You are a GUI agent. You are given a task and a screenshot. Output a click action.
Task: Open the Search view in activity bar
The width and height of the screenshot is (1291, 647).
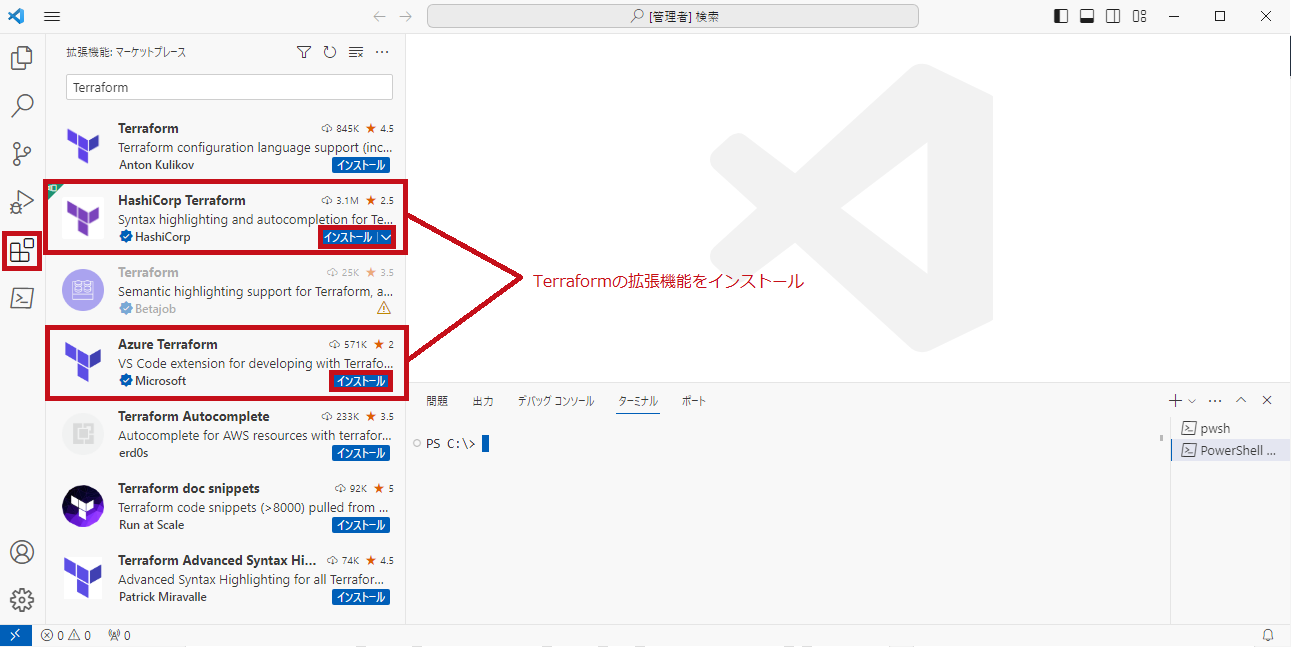pyautogui.click(x=22, y=106)
